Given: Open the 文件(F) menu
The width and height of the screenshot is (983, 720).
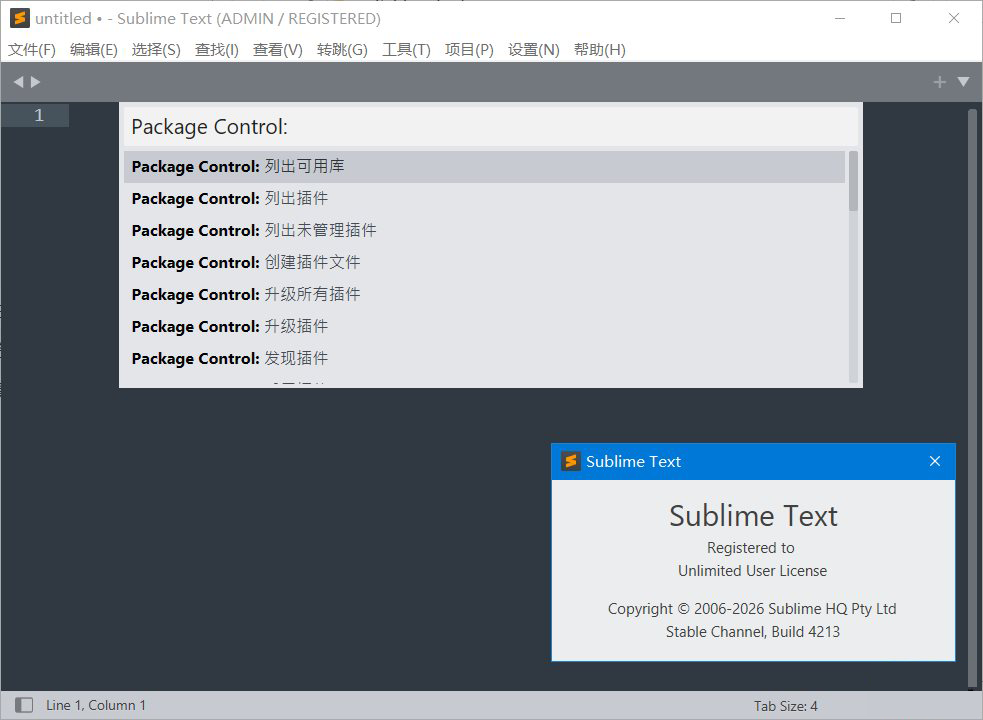Looking at the screenshot, I should point(31,50).
